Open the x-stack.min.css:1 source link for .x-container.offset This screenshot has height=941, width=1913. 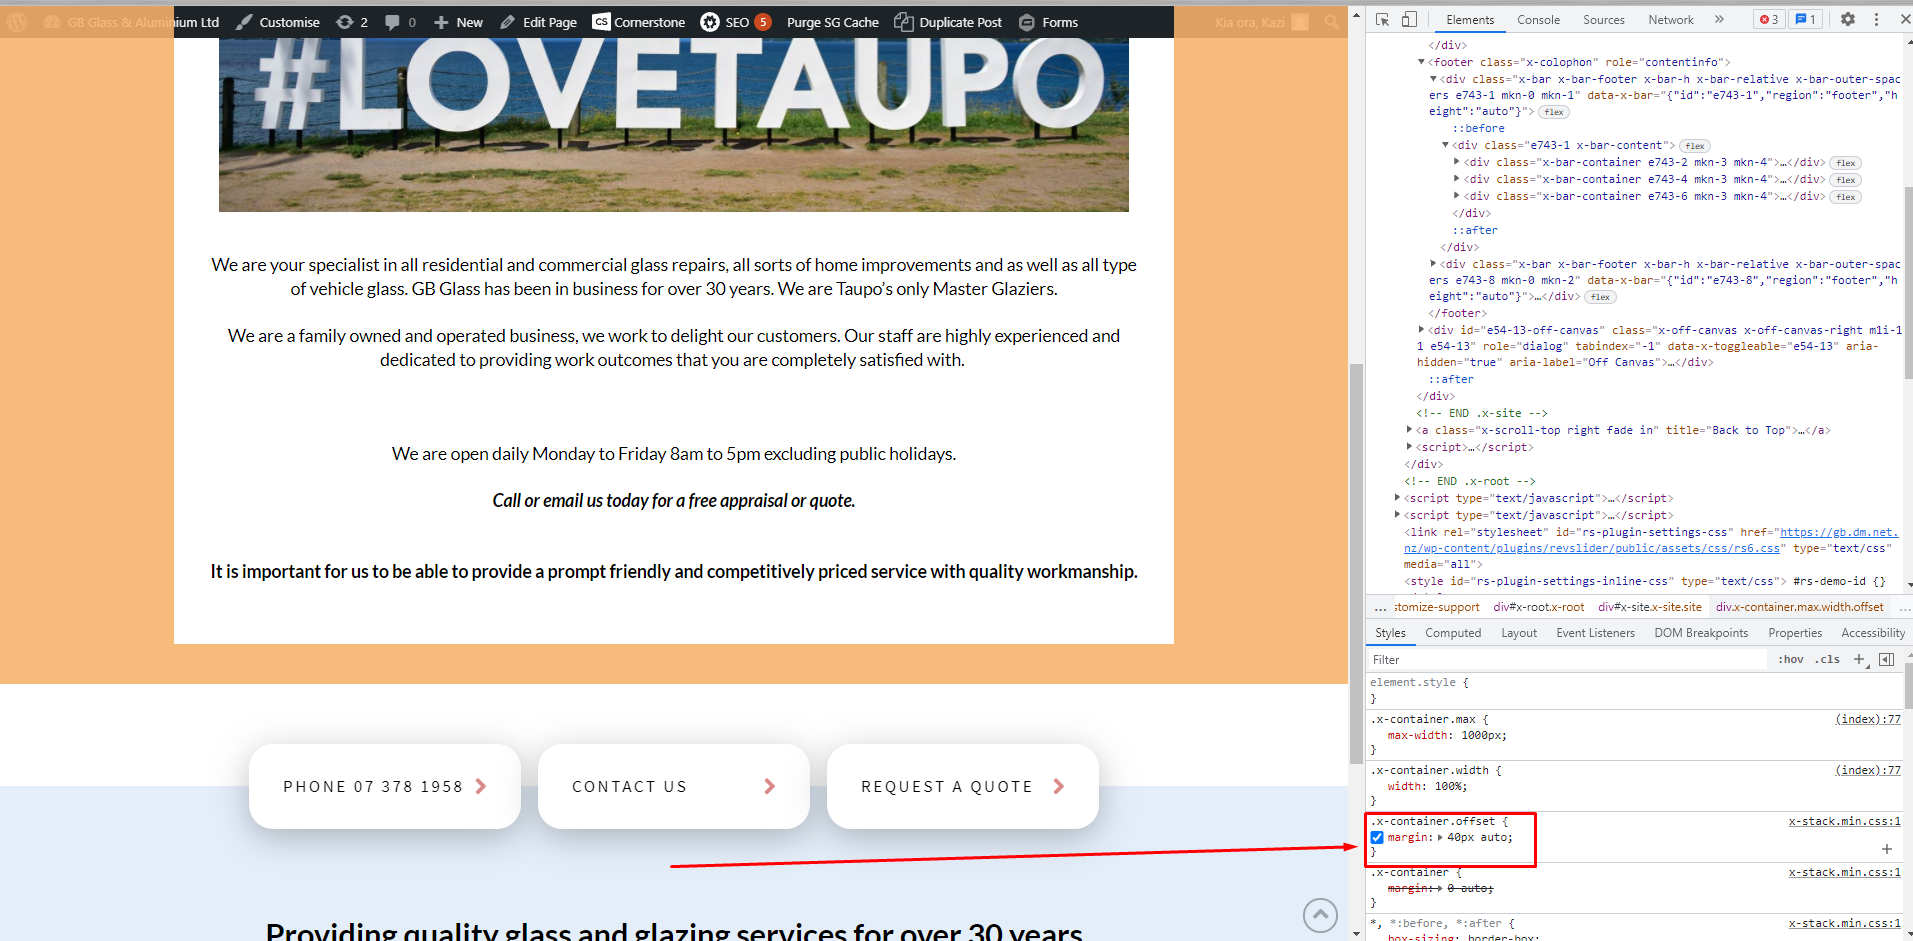pos(1844,821)
